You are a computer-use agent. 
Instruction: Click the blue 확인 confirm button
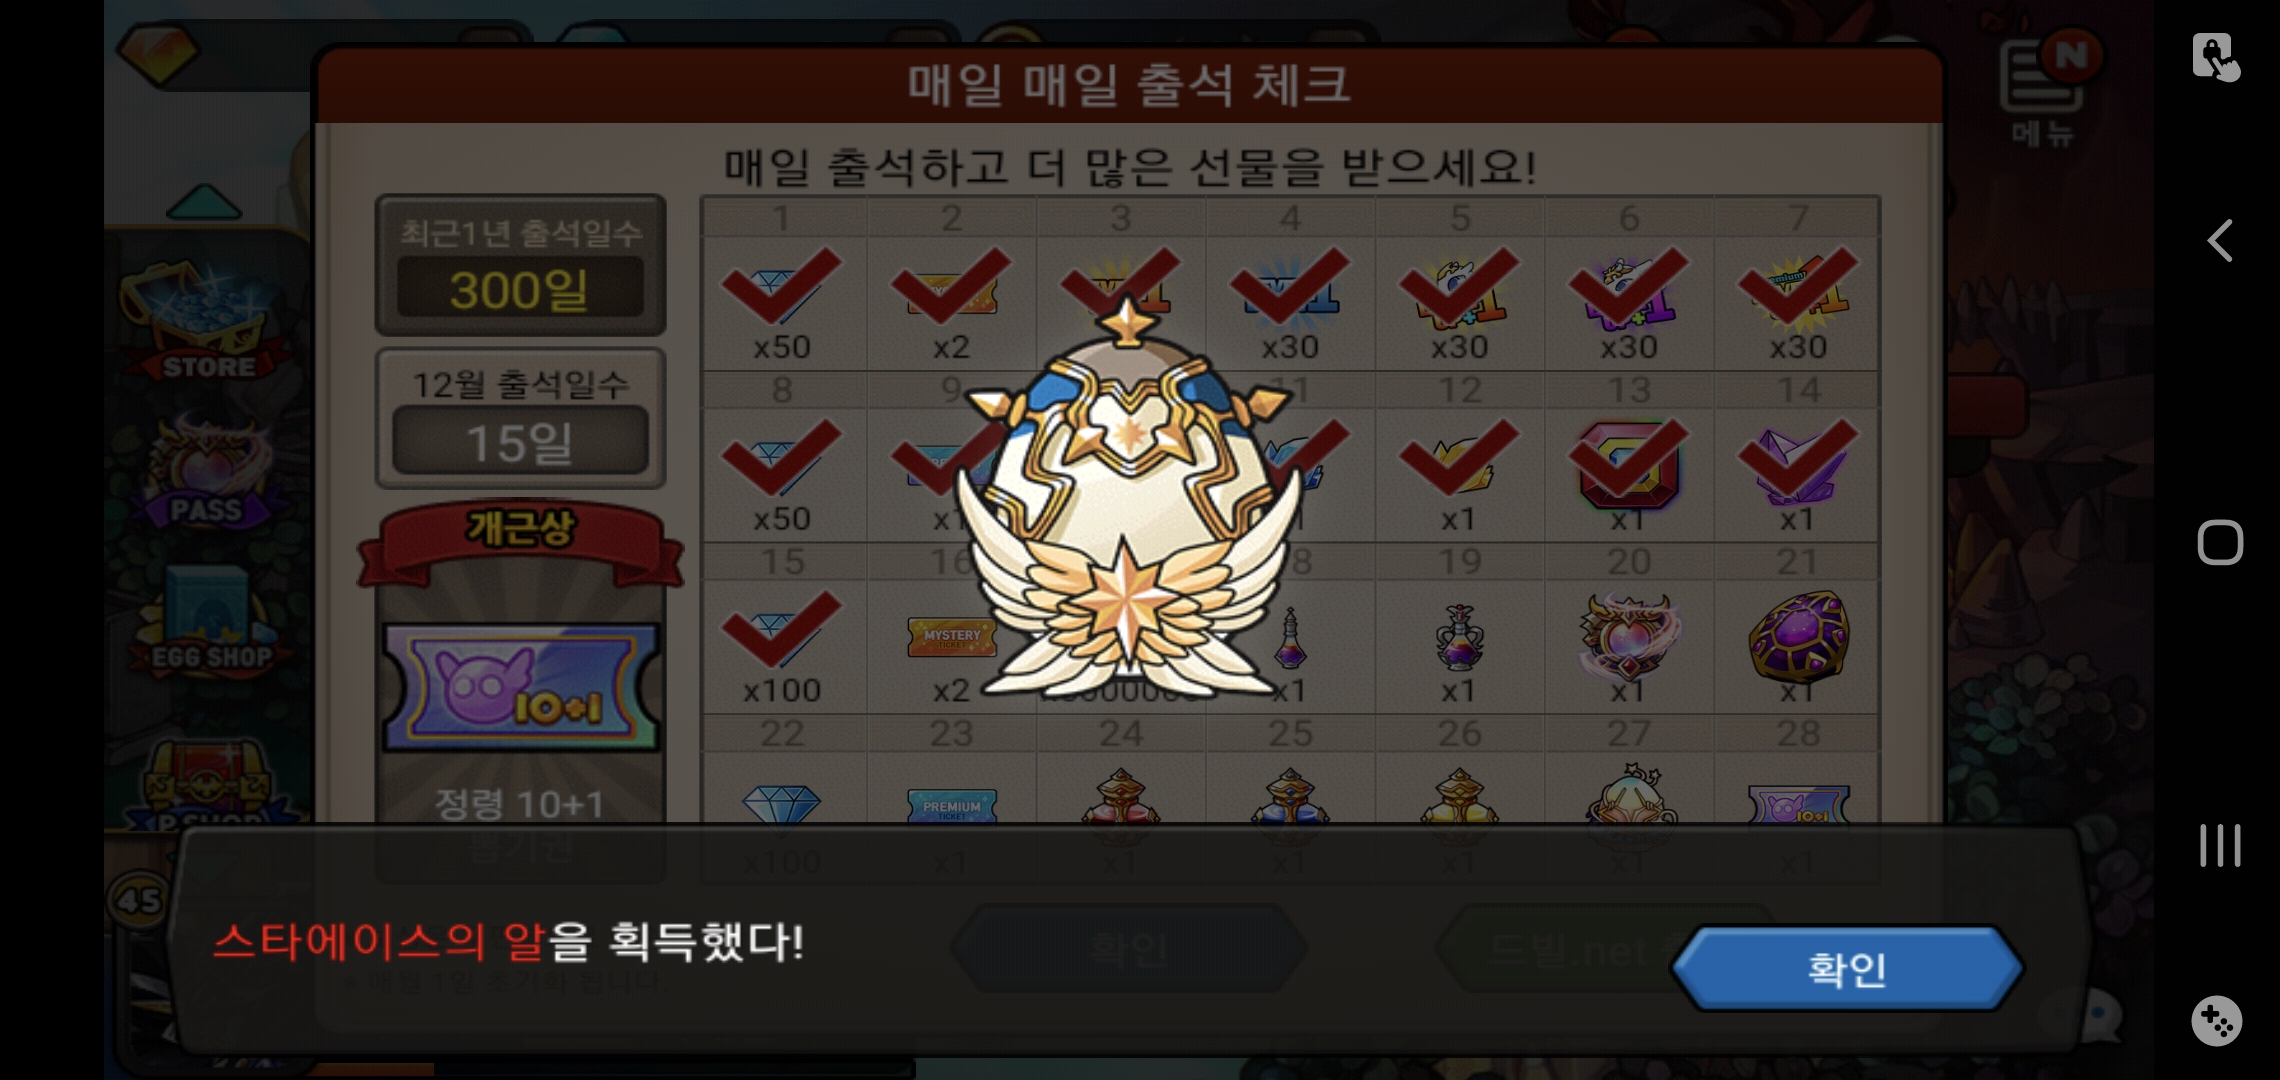(1847, 968)
